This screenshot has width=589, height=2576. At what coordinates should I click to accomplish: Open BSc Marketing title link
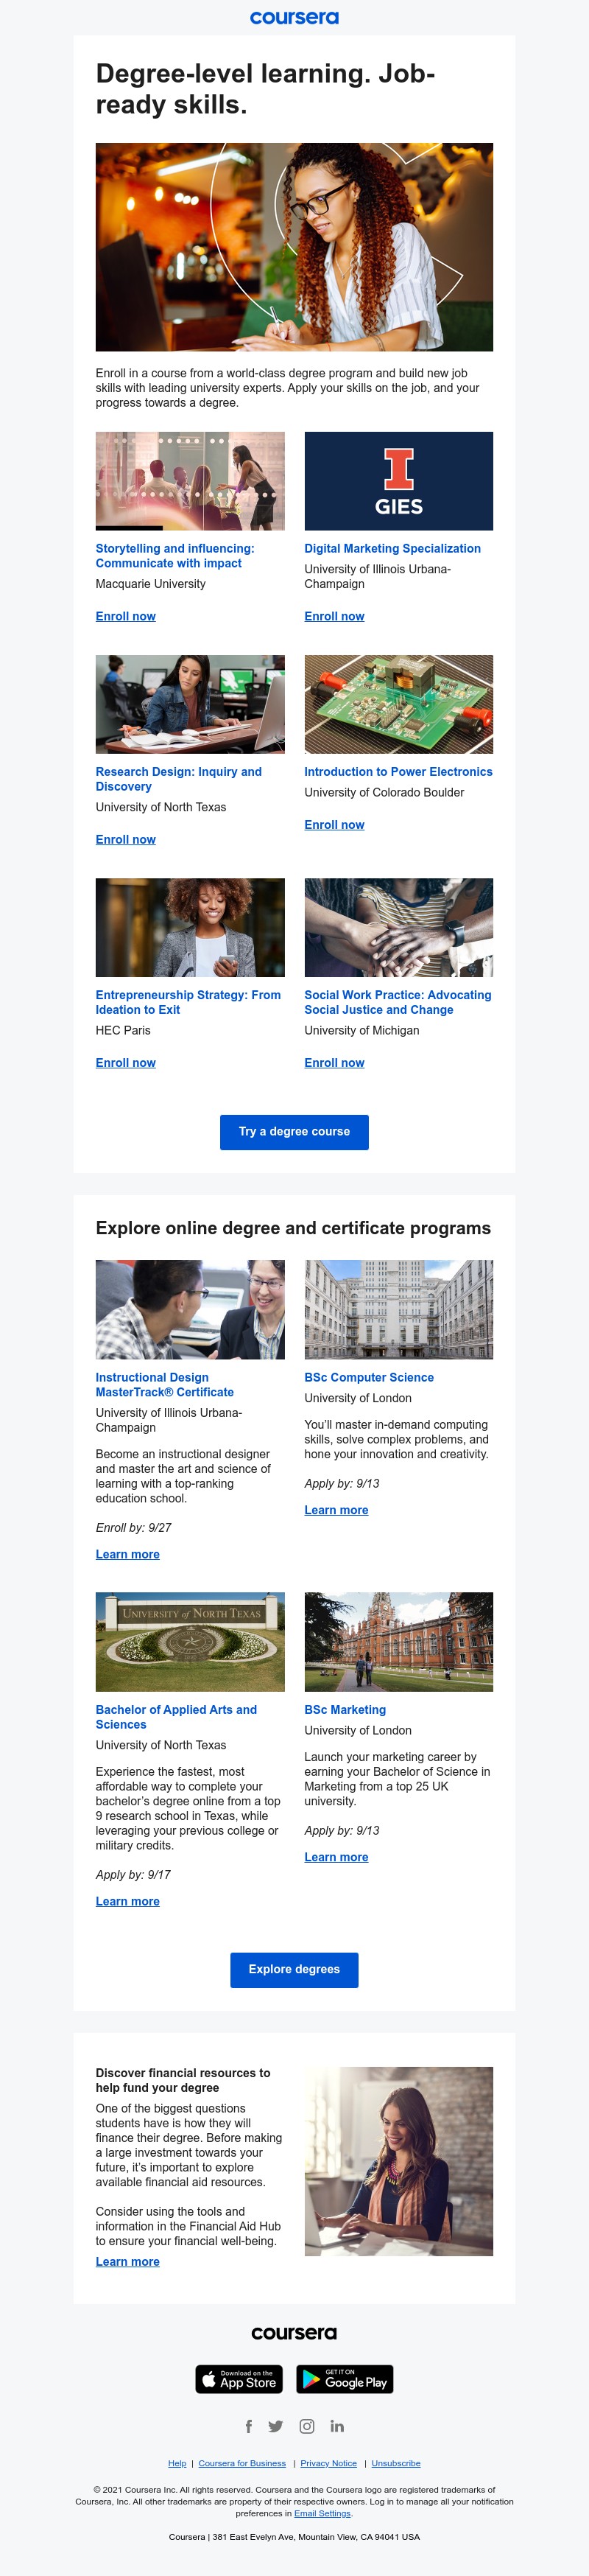pos(345,1710)
